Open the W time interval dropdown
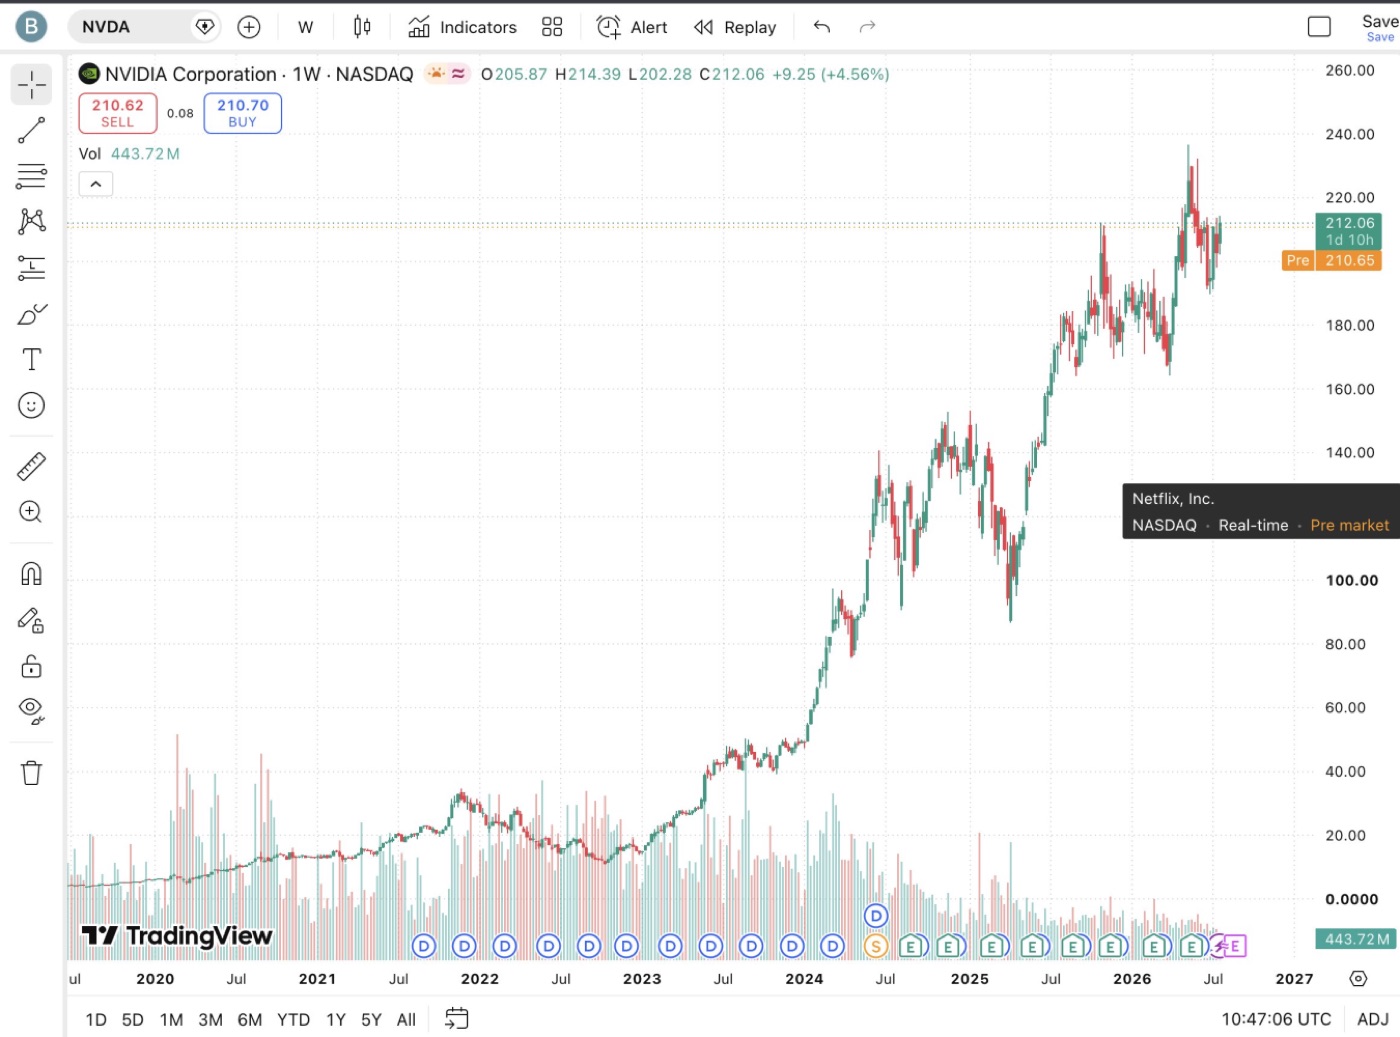 [306, 27]
